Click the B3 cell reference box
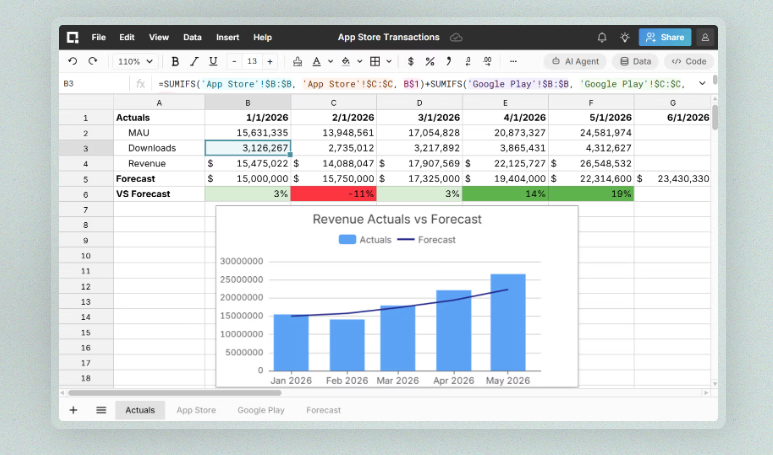The image size is (773, 455). pyautogui.click(x=94, y=84)
